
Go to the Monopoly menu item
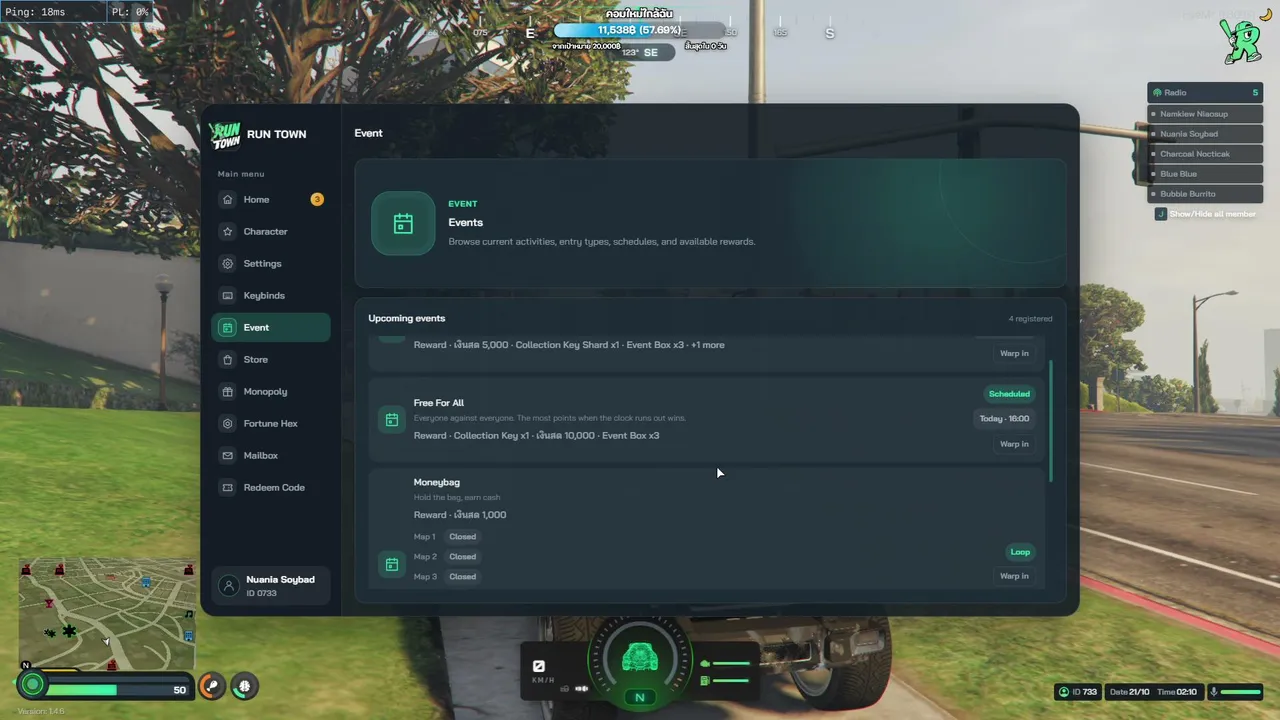pyautogui.click(x=271, y=392)
